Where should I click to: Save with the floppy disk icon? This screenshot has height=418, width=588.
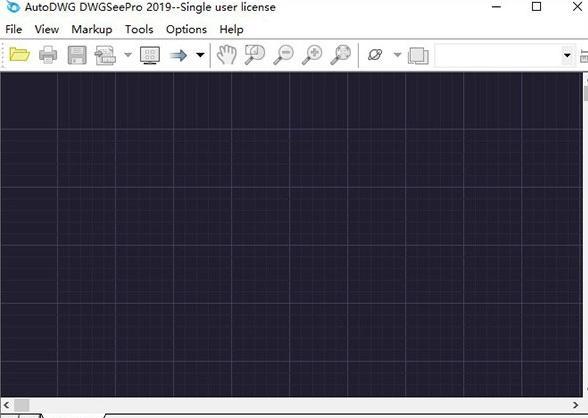click(x=77, y=55)
